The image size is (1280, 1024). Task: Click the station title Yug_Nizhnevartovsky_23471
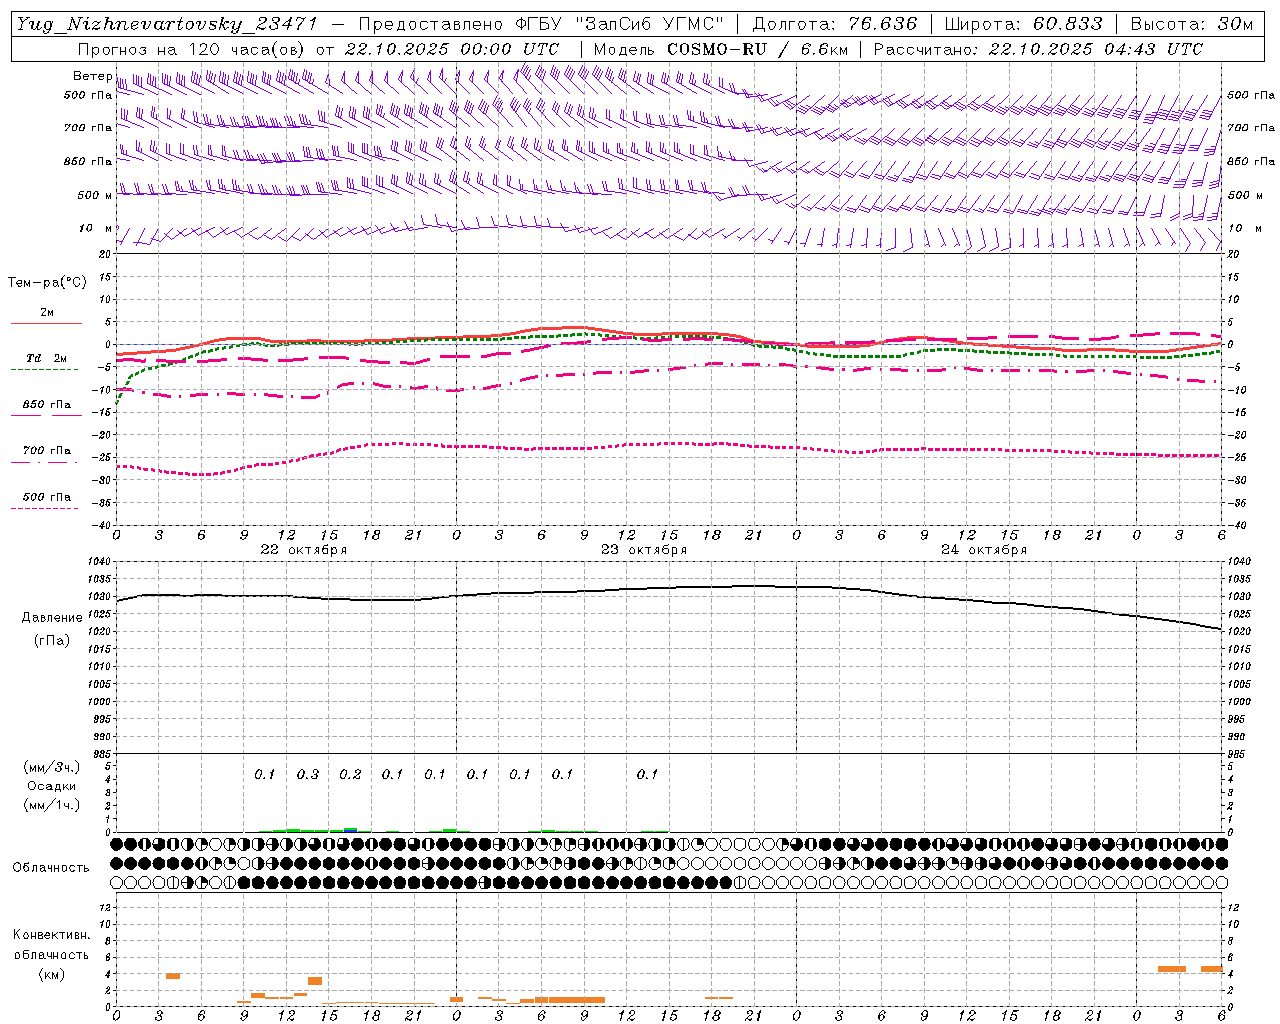coord(167,24)
